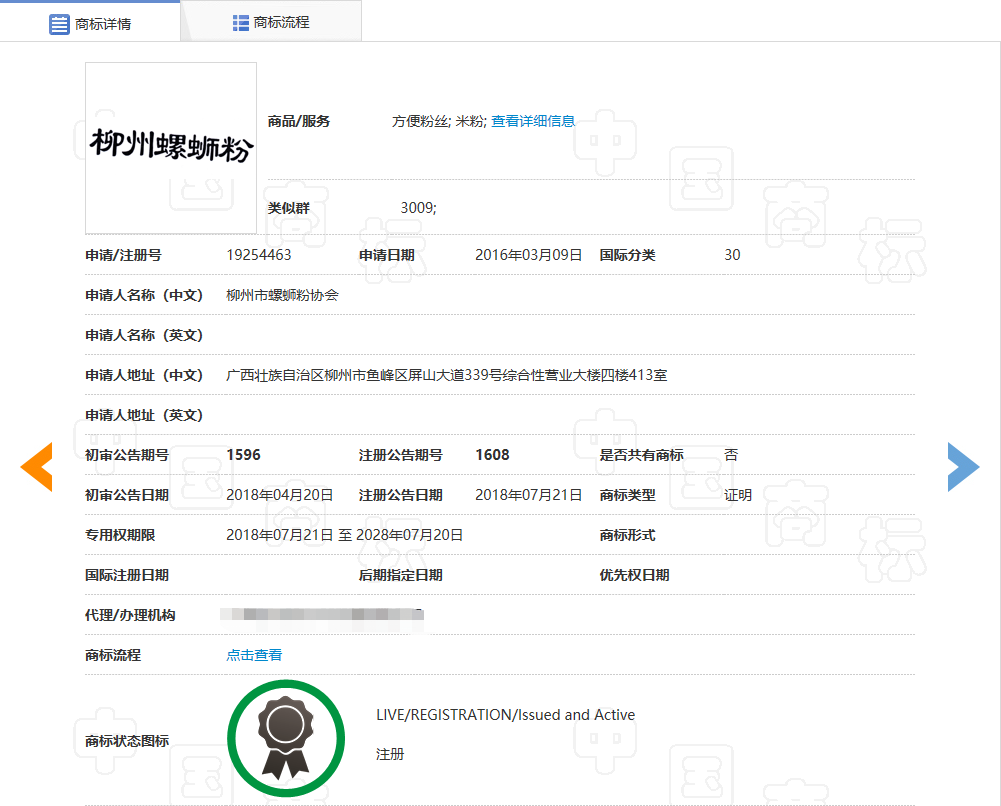
Task: Click the 商标状态图标 label
Action: [127, 741]
